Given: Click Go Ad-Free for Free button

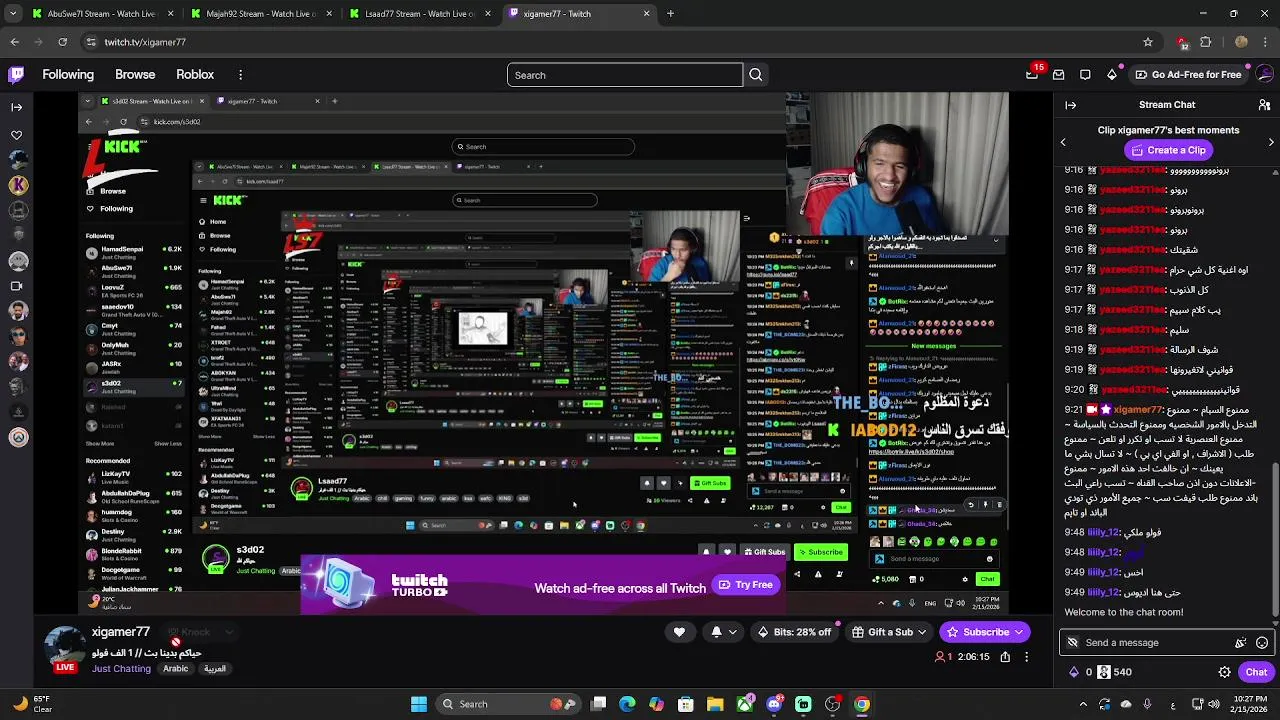Looking at the screenshot, I should click(1187, 75).
